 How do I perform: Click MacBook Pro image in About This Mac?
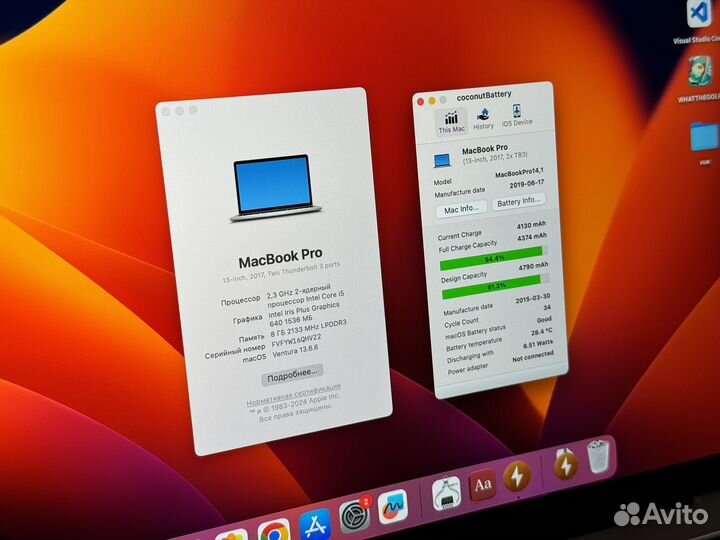274,188
